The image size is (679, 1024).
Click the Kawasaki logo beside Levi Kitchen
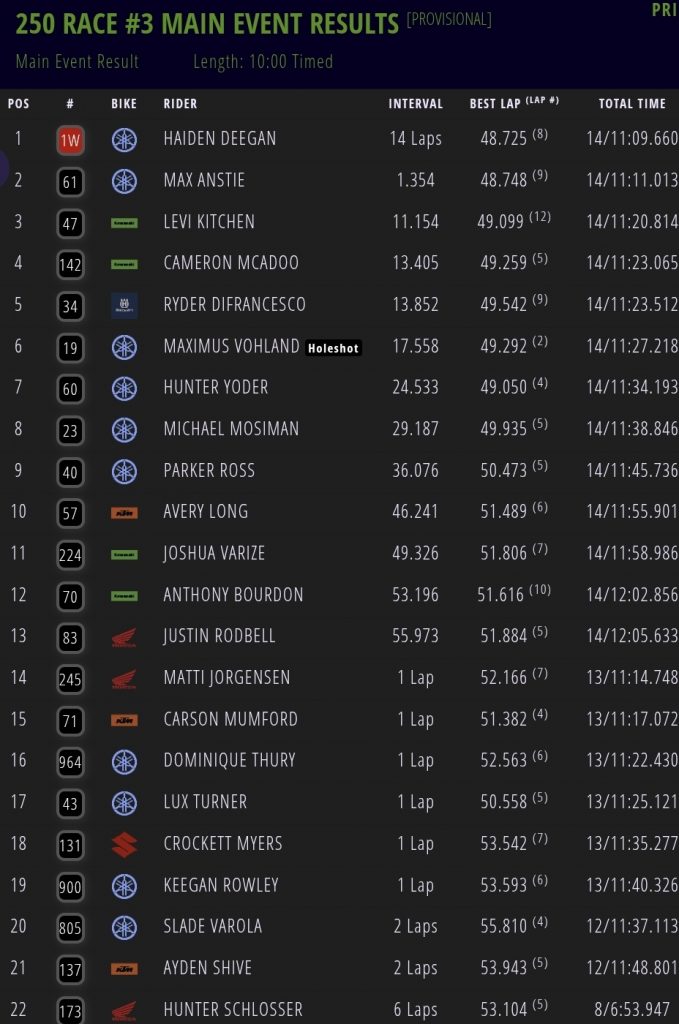tap(124, 222)
